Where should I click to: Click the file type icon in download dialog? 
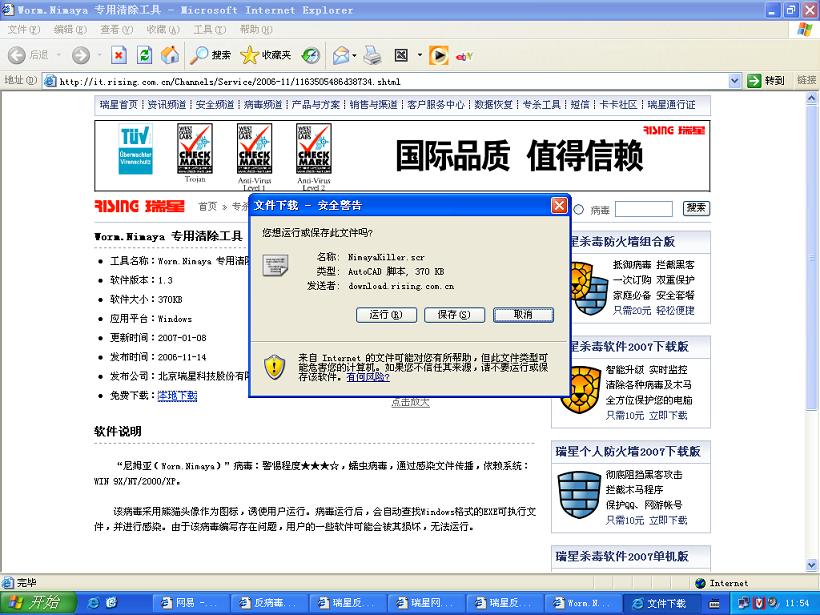point(275,265)
